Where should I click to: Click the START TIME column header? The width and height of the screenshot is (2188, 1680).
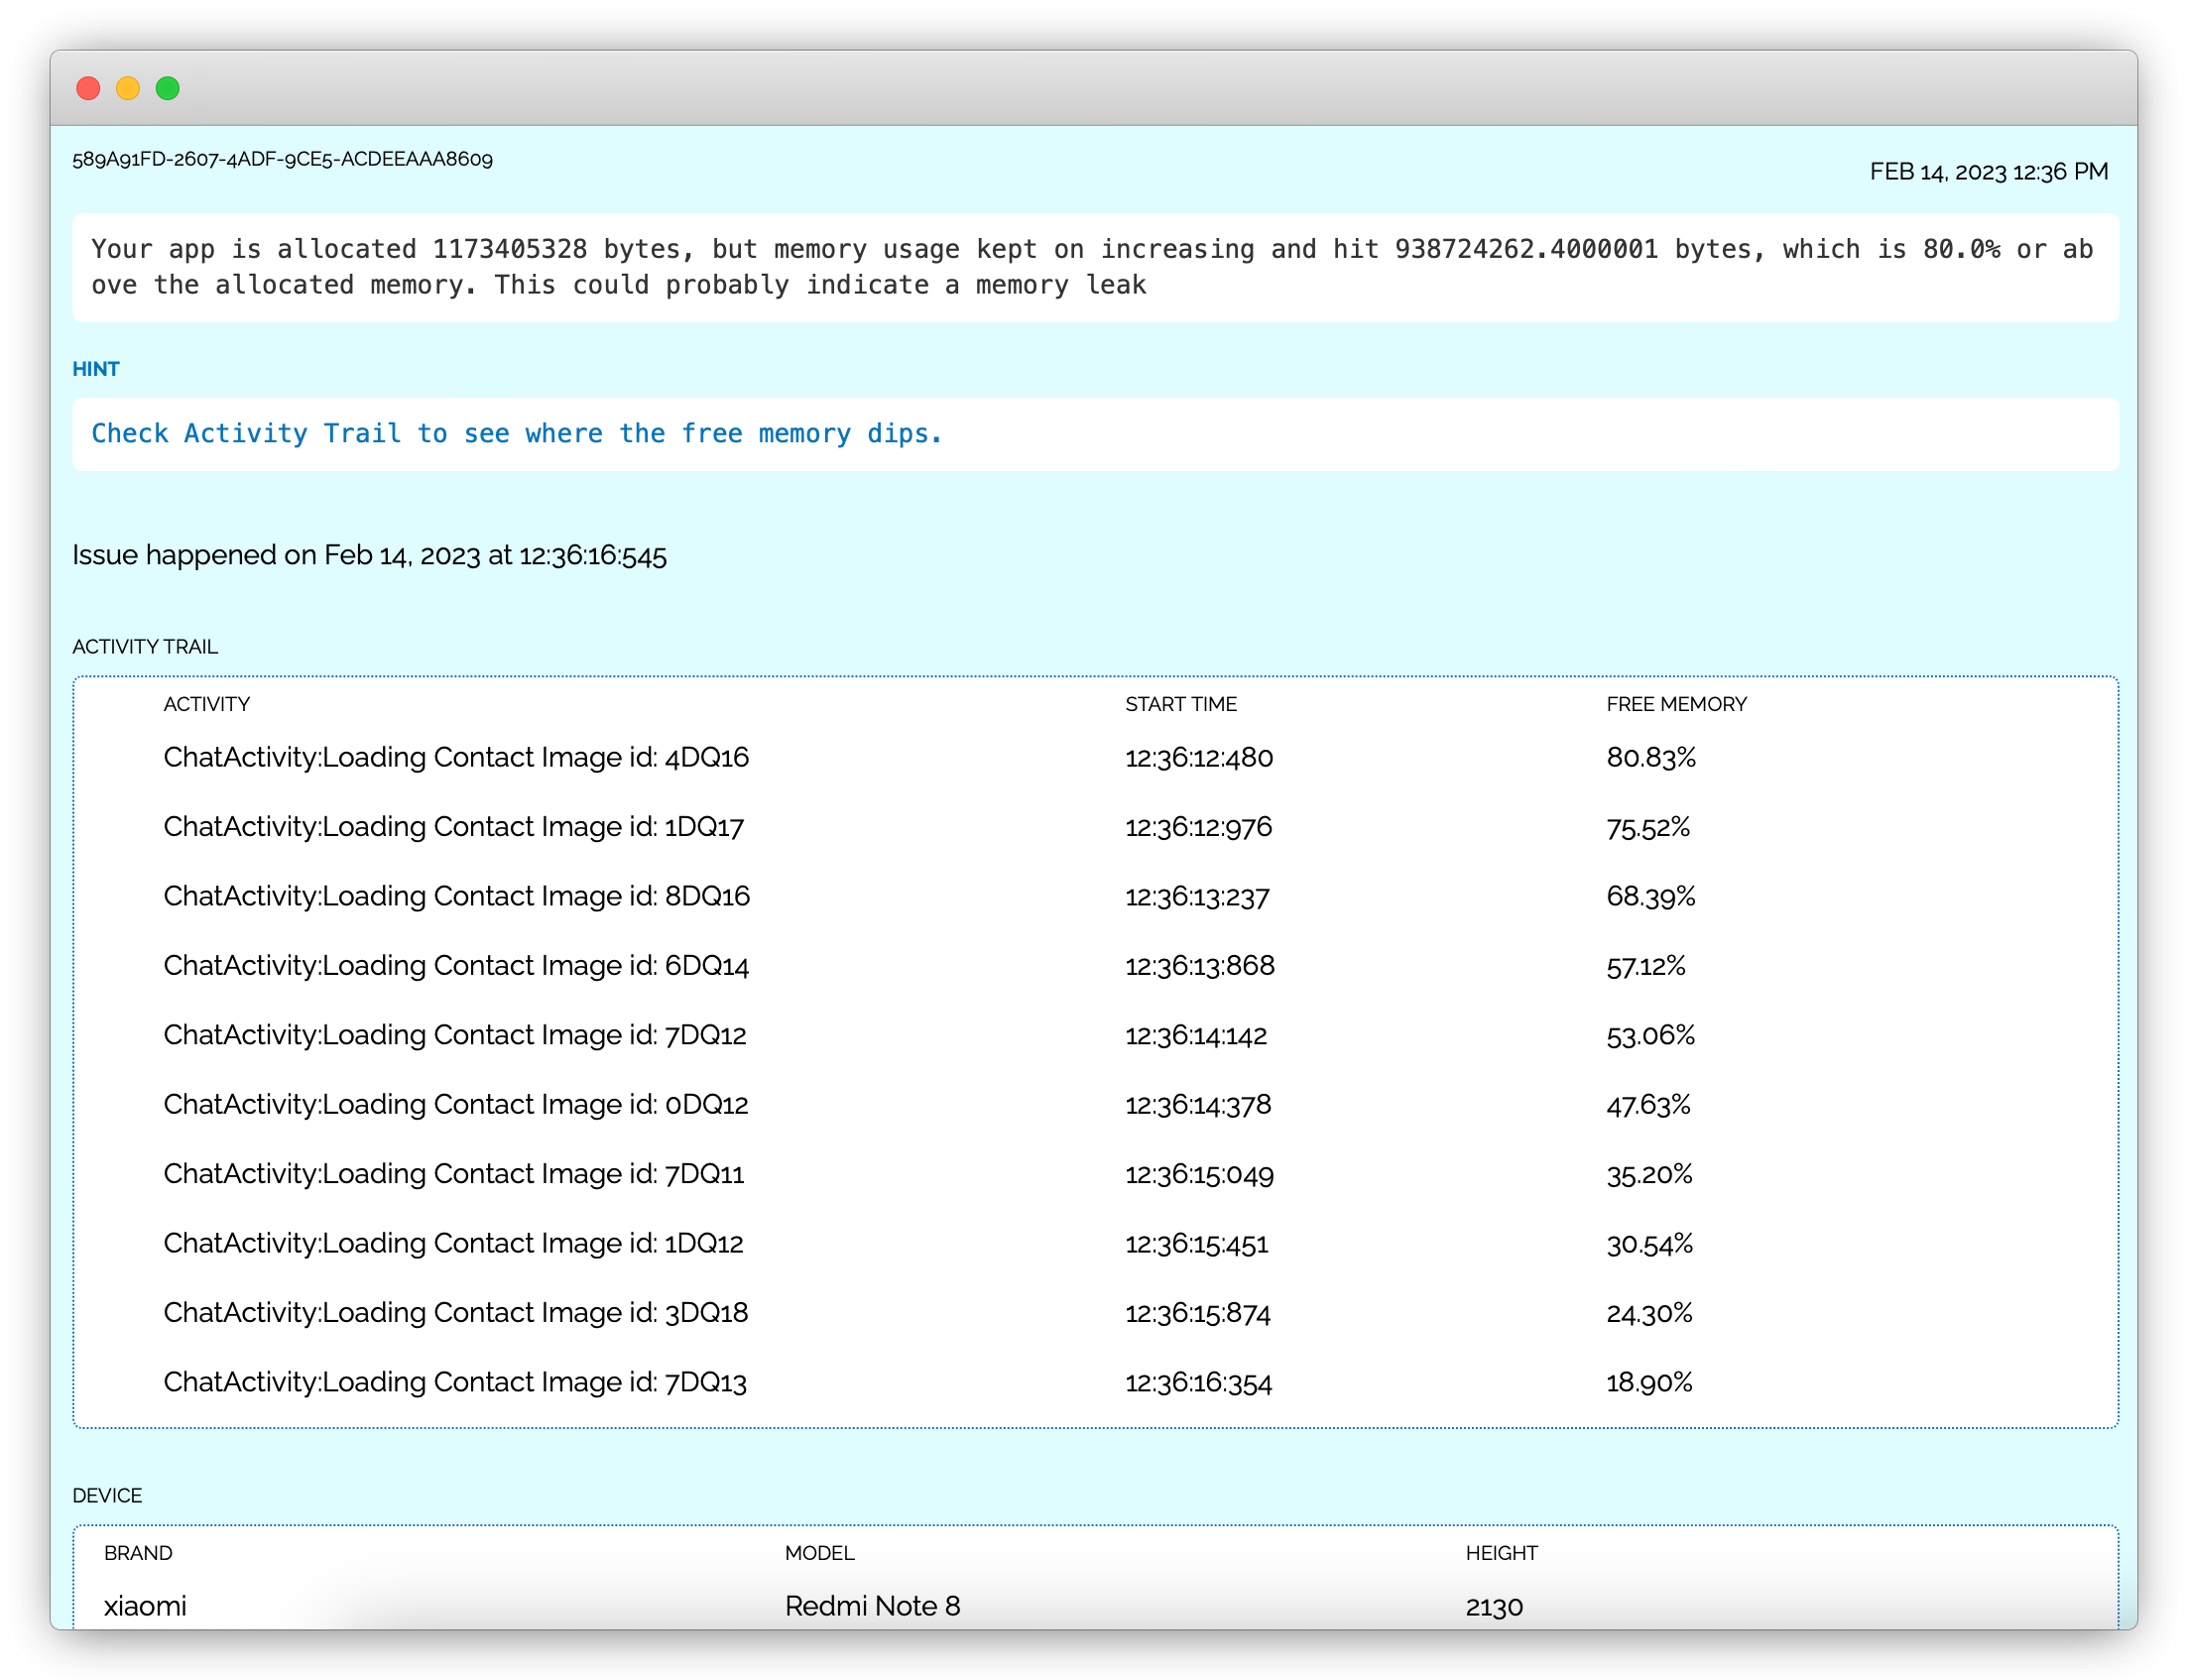[x=1180, y=704]
